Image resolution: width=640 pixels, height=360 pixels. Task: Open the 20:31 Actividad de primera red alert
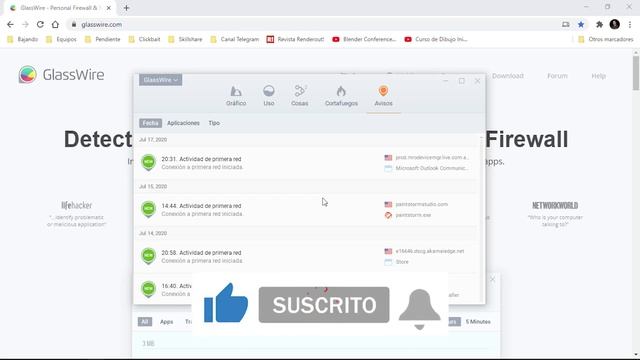tap(201, 159)
